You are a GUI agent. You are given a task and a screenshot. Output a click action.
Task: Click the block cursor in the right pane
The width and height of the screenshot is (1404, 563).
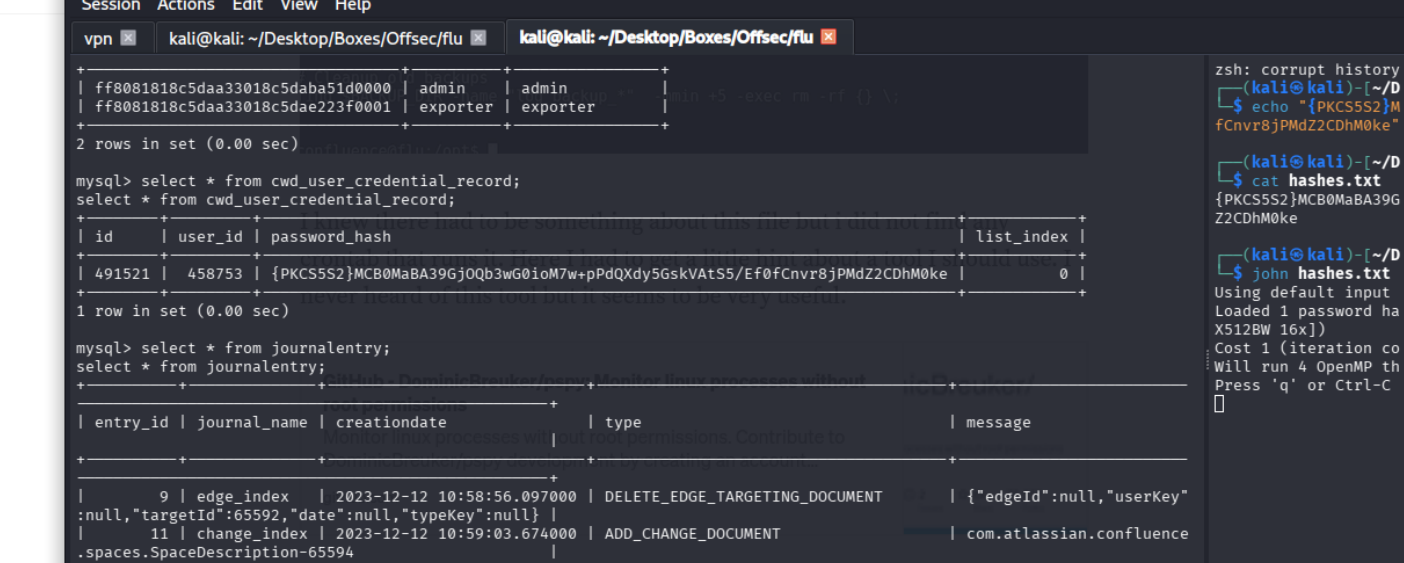[1219, 404]
